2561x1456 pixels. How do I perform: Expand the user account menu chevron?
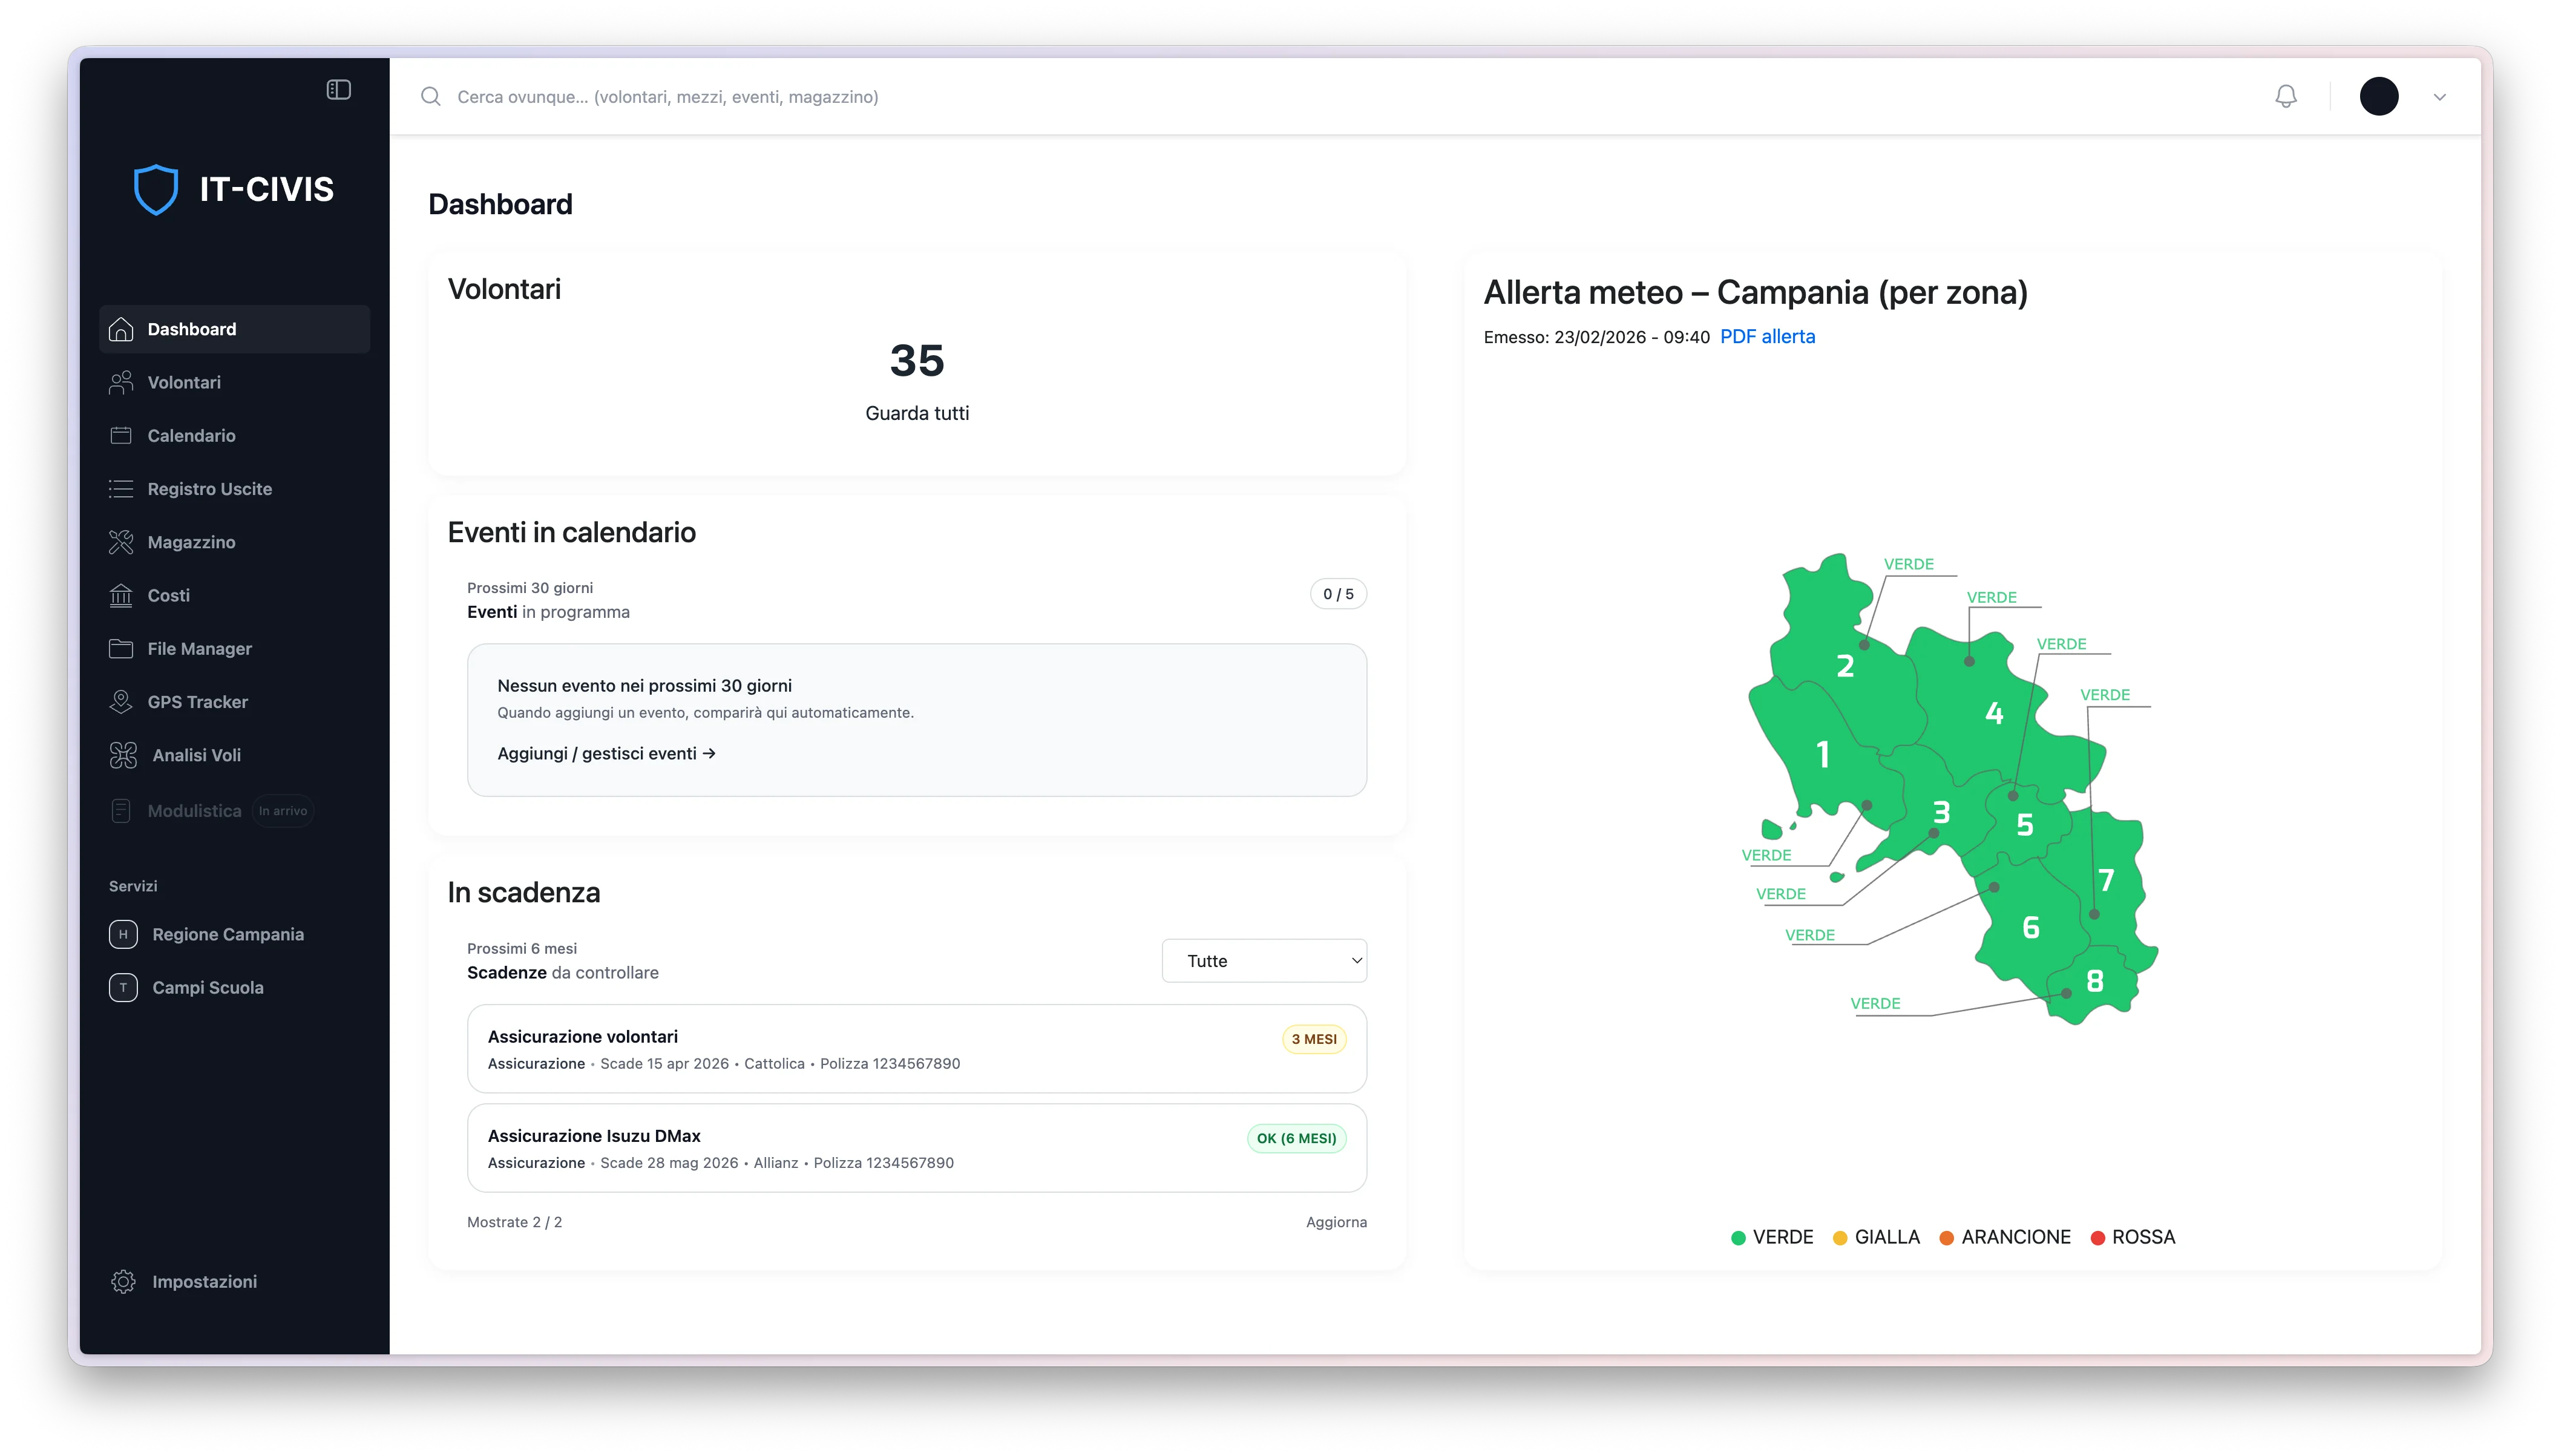2440,97
